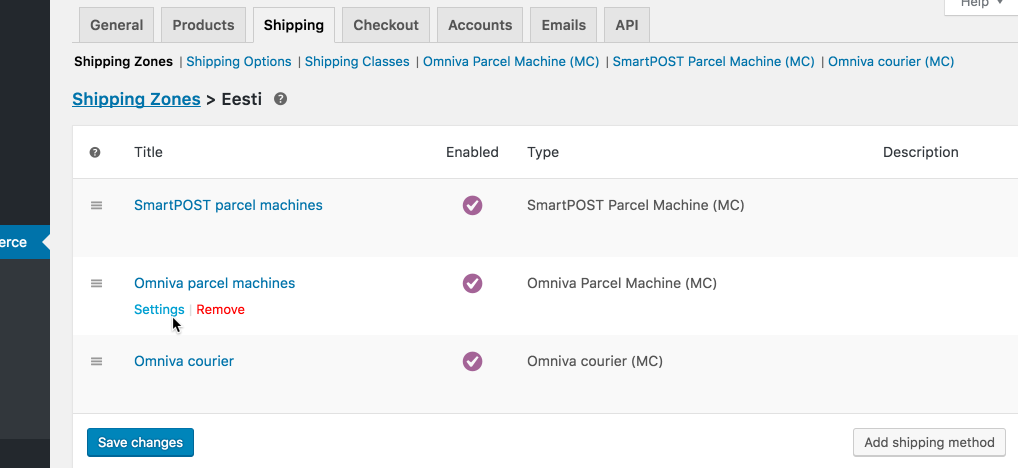The image size is (1018, 468).
Task: Click the help icon next to Eesti heading
Action: [280, 99]
